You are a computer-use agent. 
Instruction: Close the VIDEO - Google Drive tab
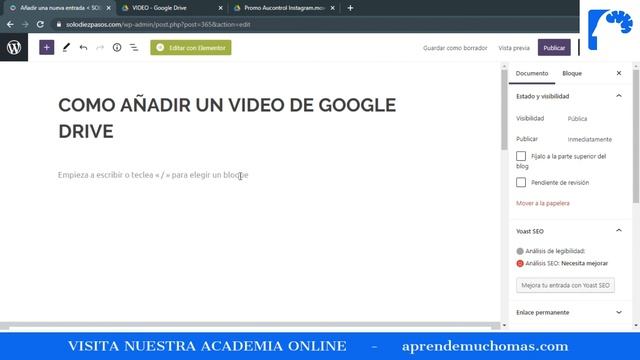220,8
